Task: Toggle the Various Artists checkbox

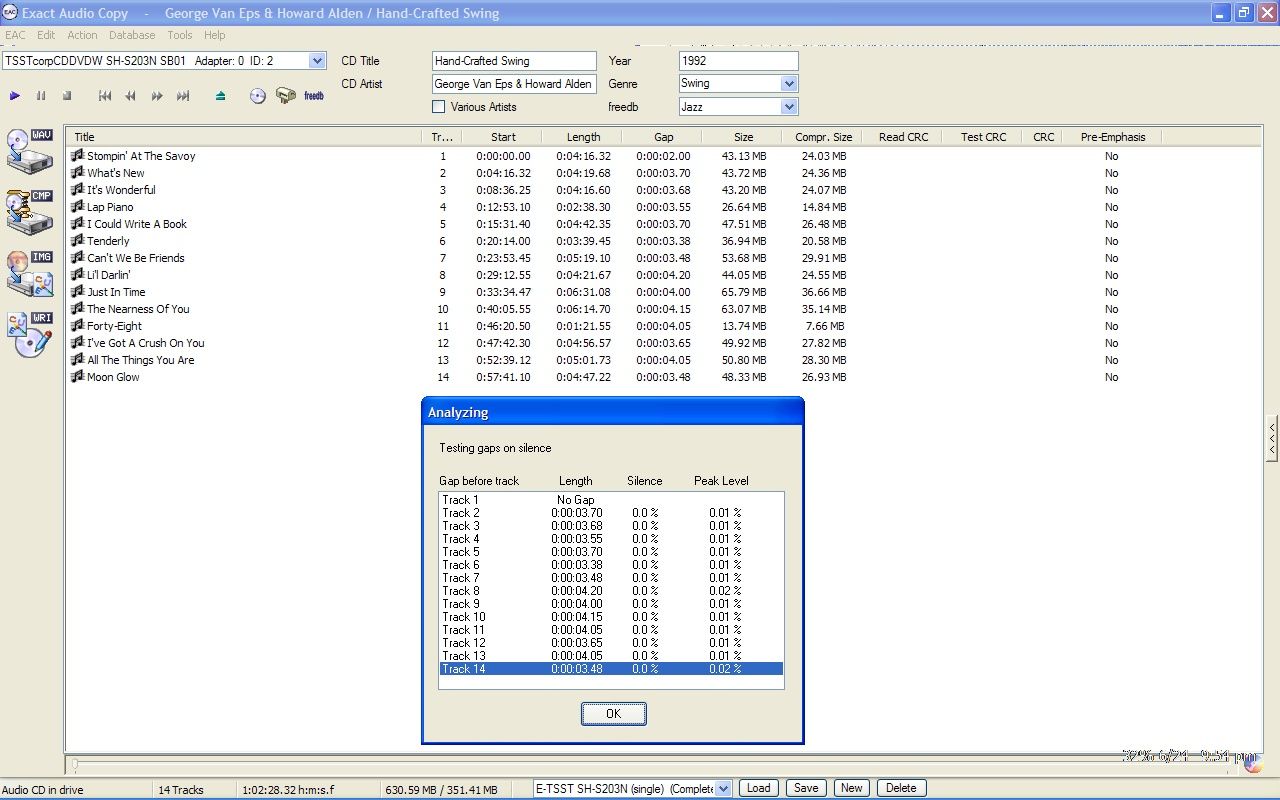Action: [x=438, y=107]
